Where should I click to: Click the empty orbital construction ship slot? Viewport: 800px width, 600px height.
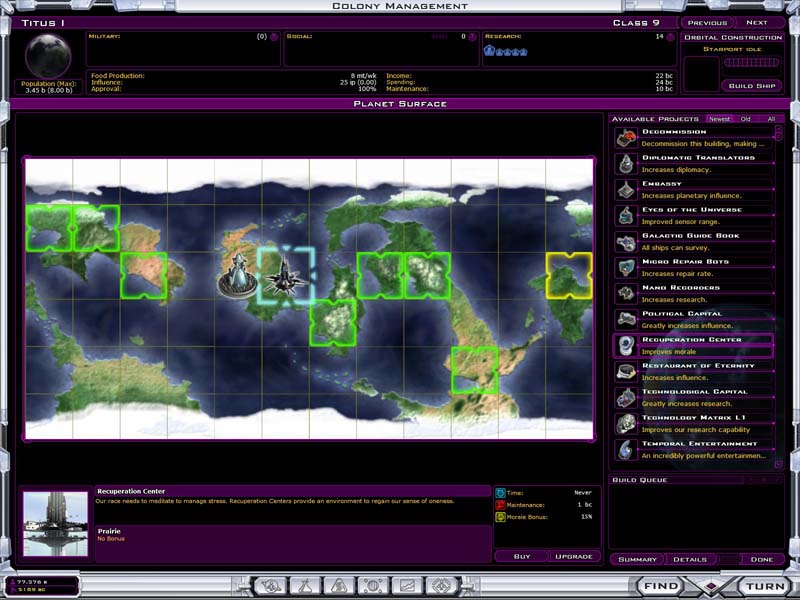[x=701, y=74]
